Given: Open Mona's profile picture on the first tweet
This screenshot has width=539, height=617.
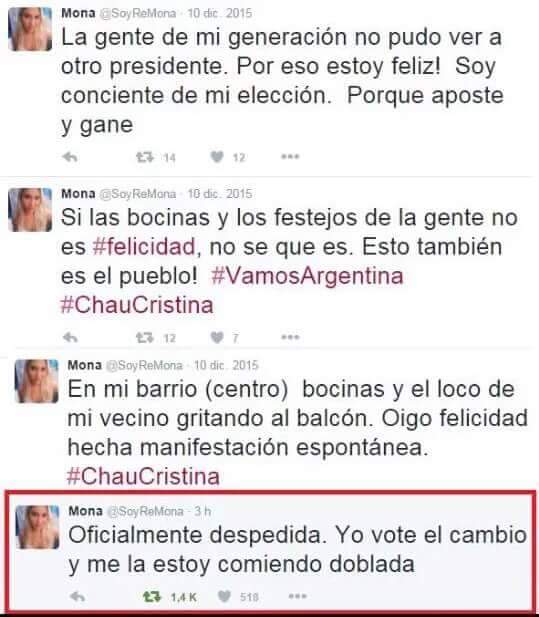Looking at the screenshot, I should [x=30, y=29].
